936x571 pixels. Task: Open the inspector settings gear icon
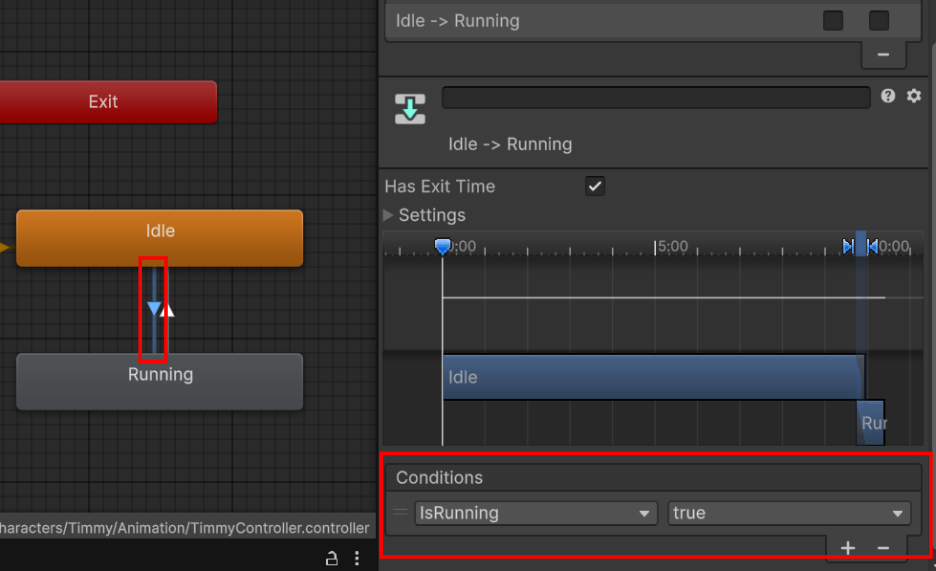point(914,95)
